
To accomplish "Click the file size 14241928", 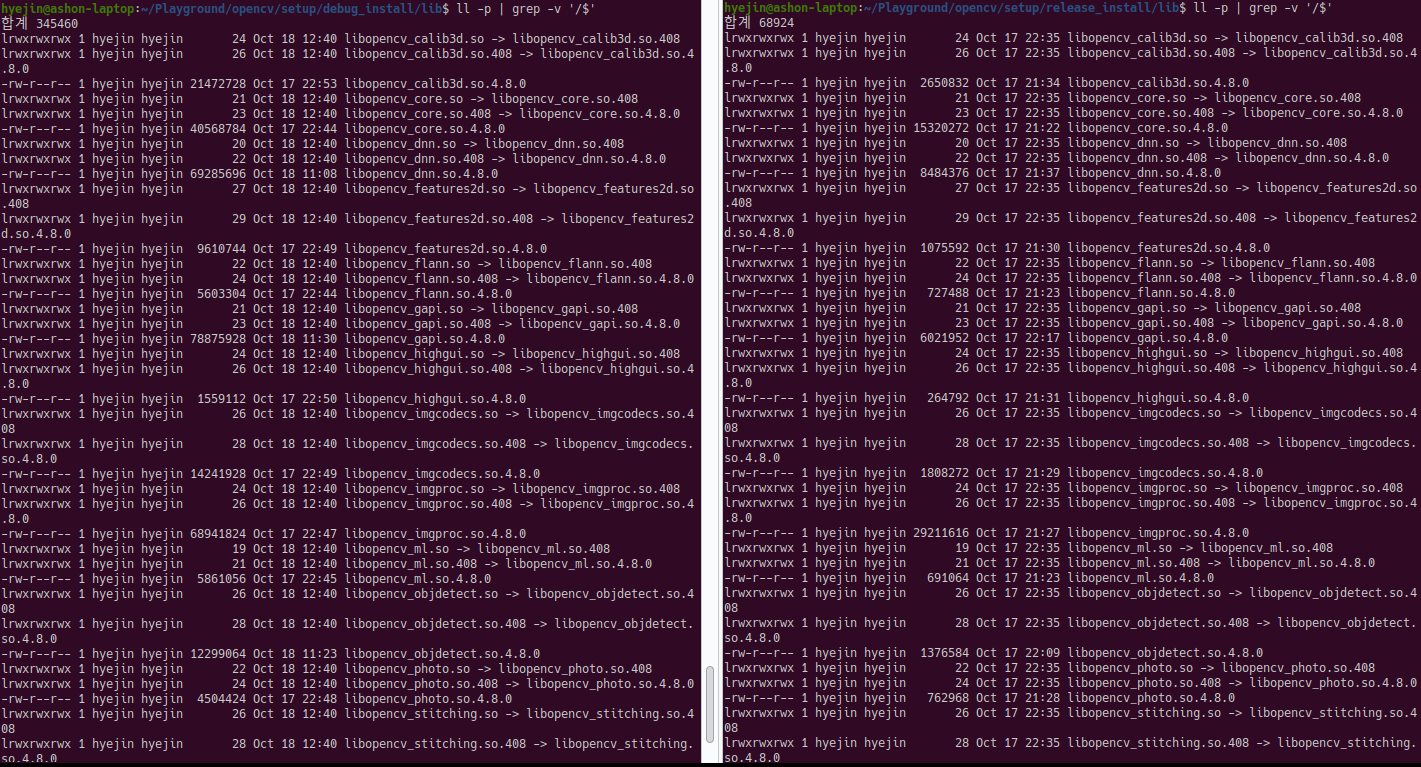I will [218, 474].
